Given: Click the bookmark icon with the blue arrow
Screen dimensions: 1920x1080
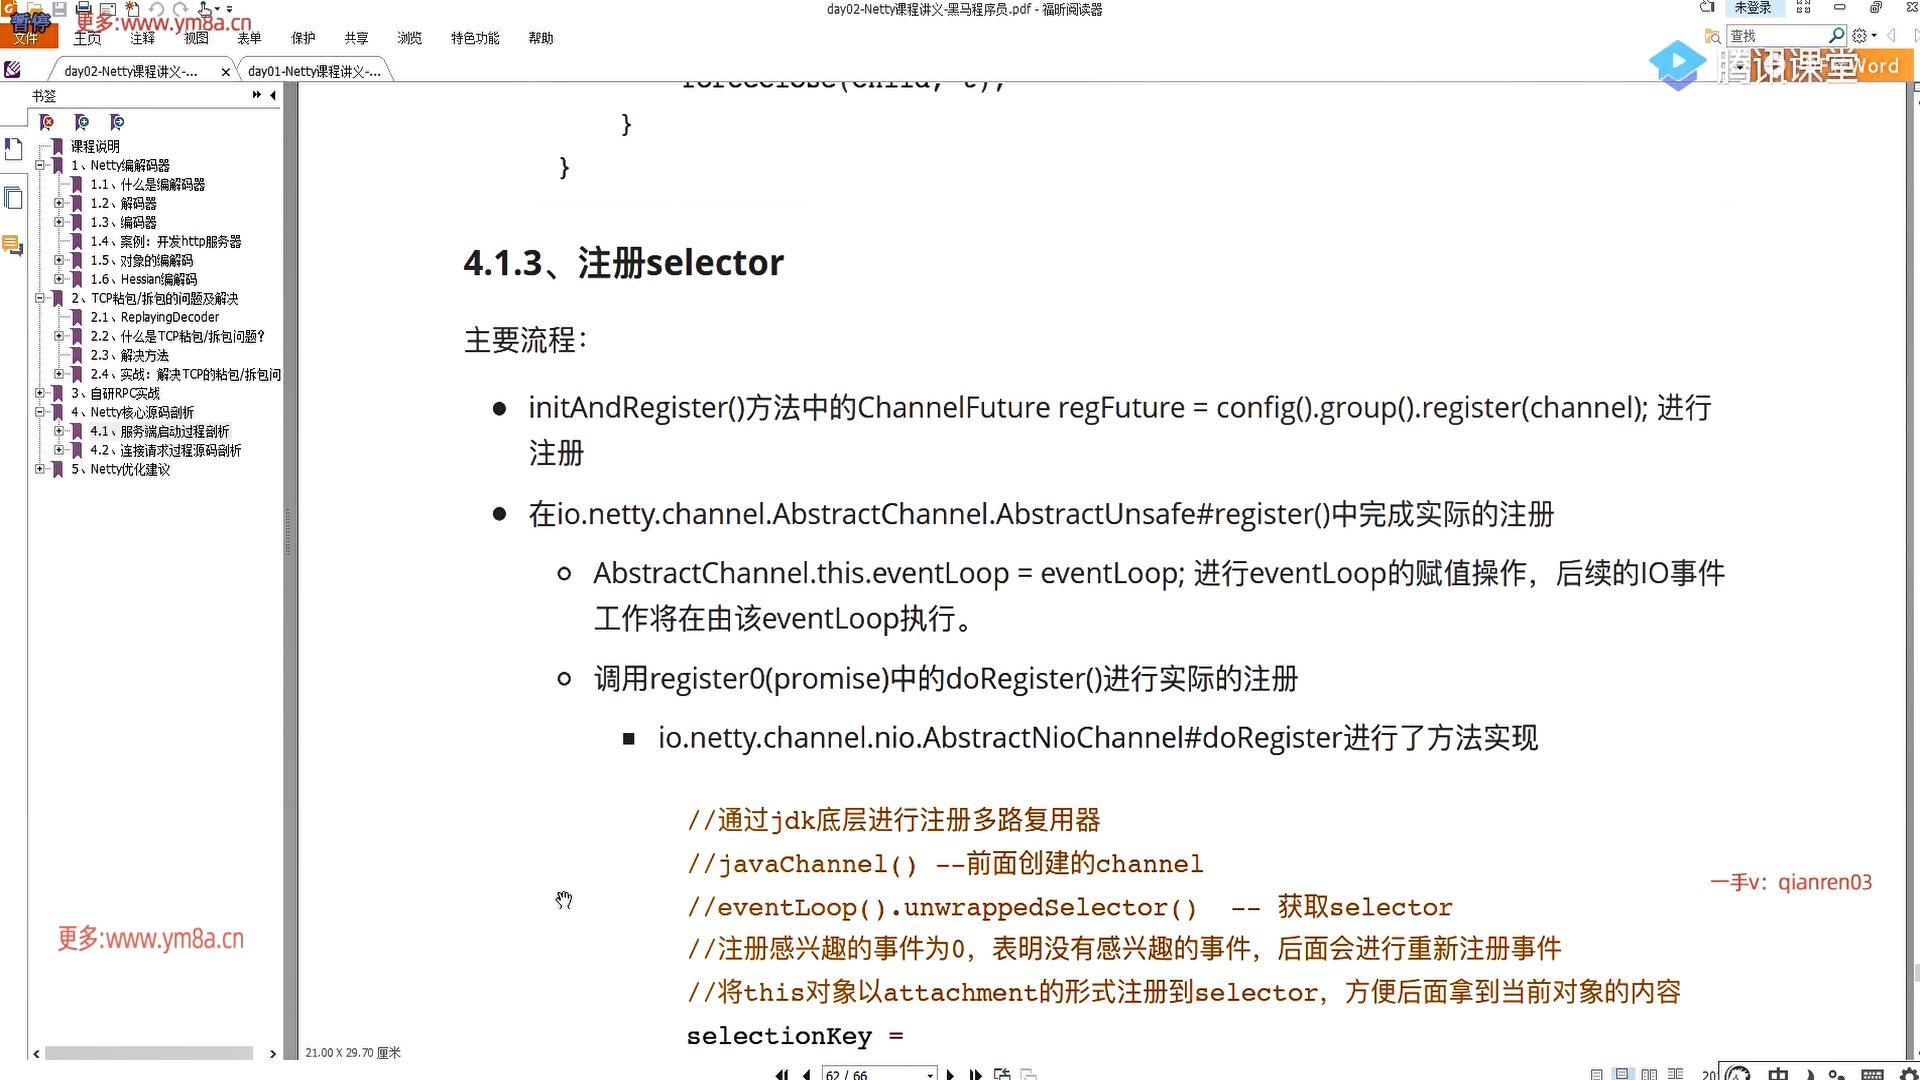Looking at the screenshot, I should 117,122.
